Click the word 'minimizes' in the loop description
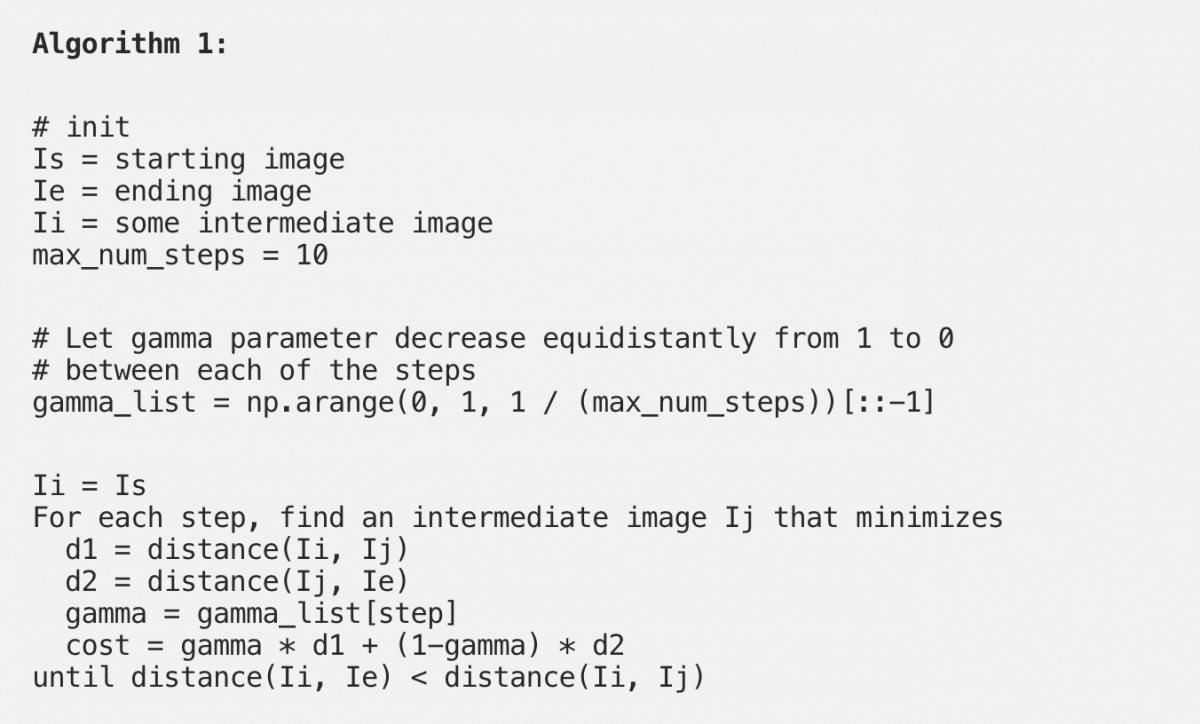Screen dimensions: 1200x724 point(928,517)
